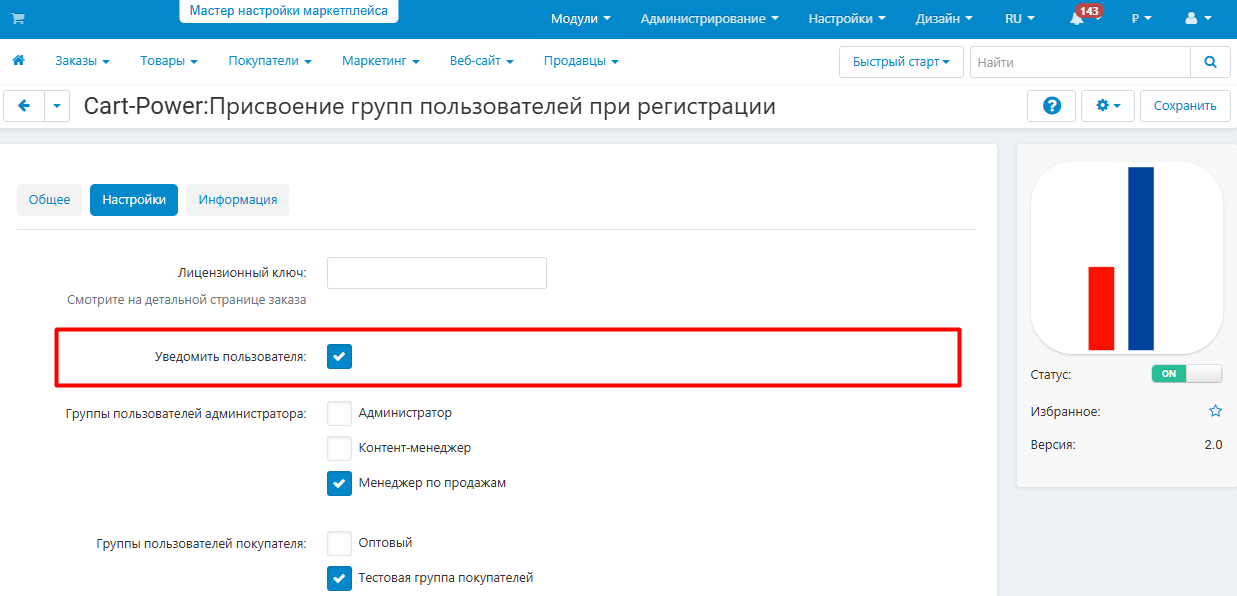Open the 'Модули' dropdown menu
This screenshot has height=596, width=1237.
click(581, 19)
